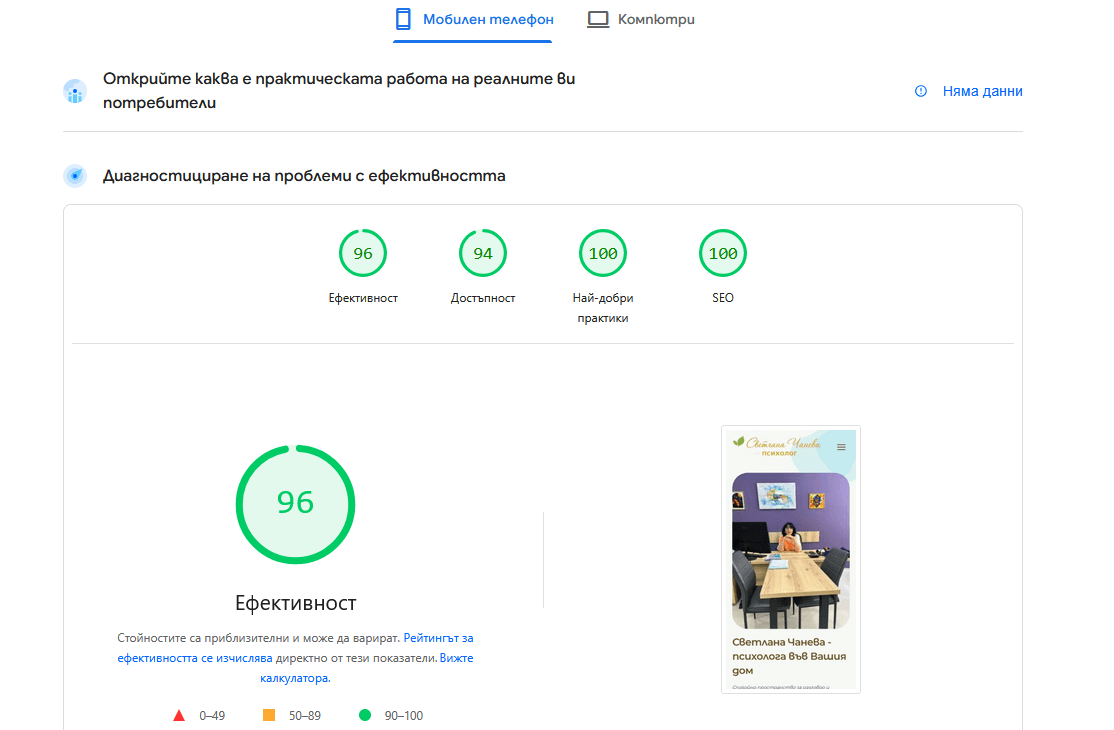This screenshot has width=1114, height=730.
Task: Click the info icon next to Няма данни
Action: coord(921,91)
